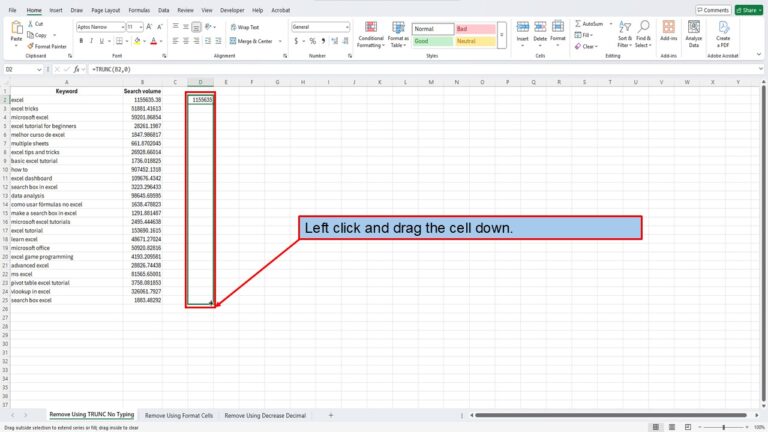Apply percent style
This screenshot has height=432, width=768.
[x=312, y=41]
